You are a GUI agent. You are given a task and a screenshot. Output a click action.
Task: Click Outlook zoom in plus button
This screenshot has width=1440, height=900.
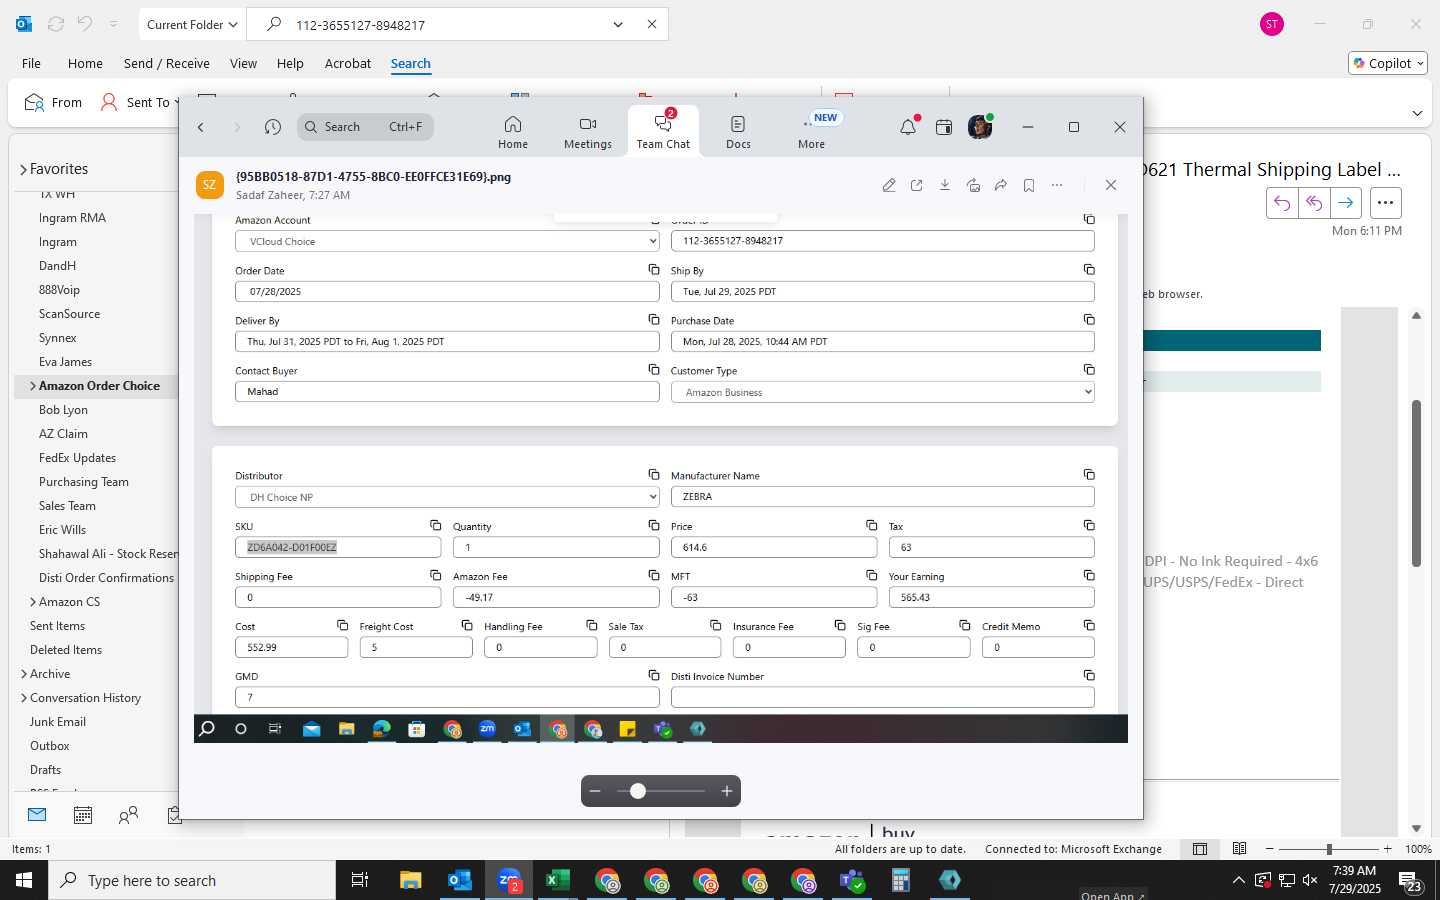(x=1387, y=849)
